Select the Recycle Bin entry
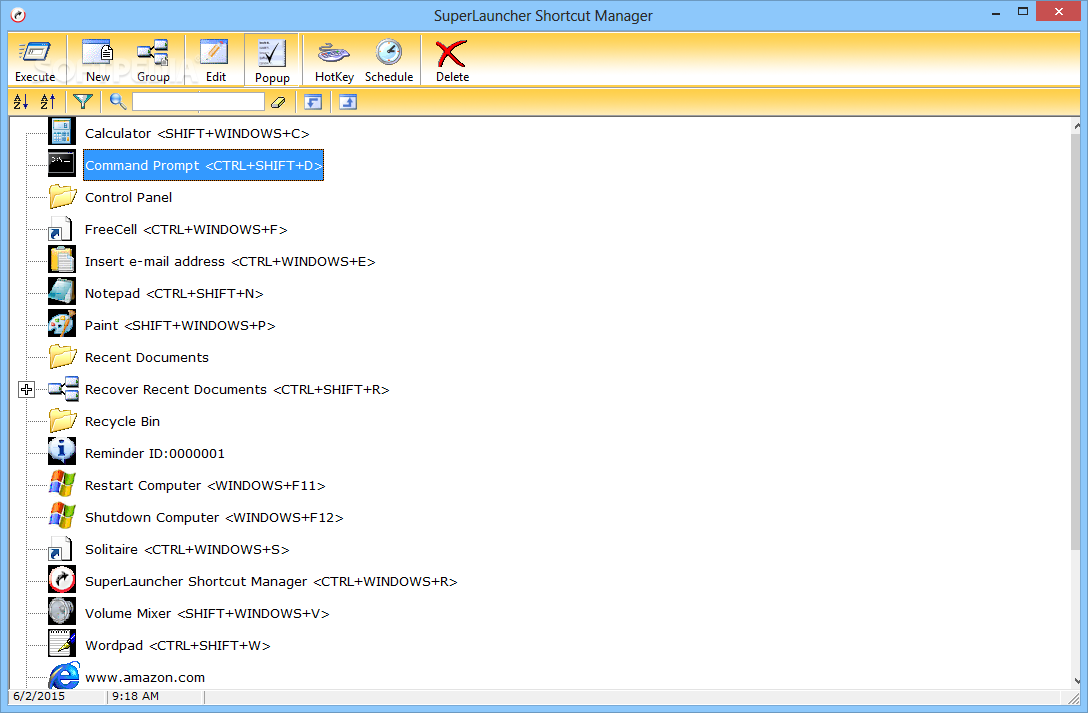Viewport: 1088px width, 713px height. pos(122,422)
